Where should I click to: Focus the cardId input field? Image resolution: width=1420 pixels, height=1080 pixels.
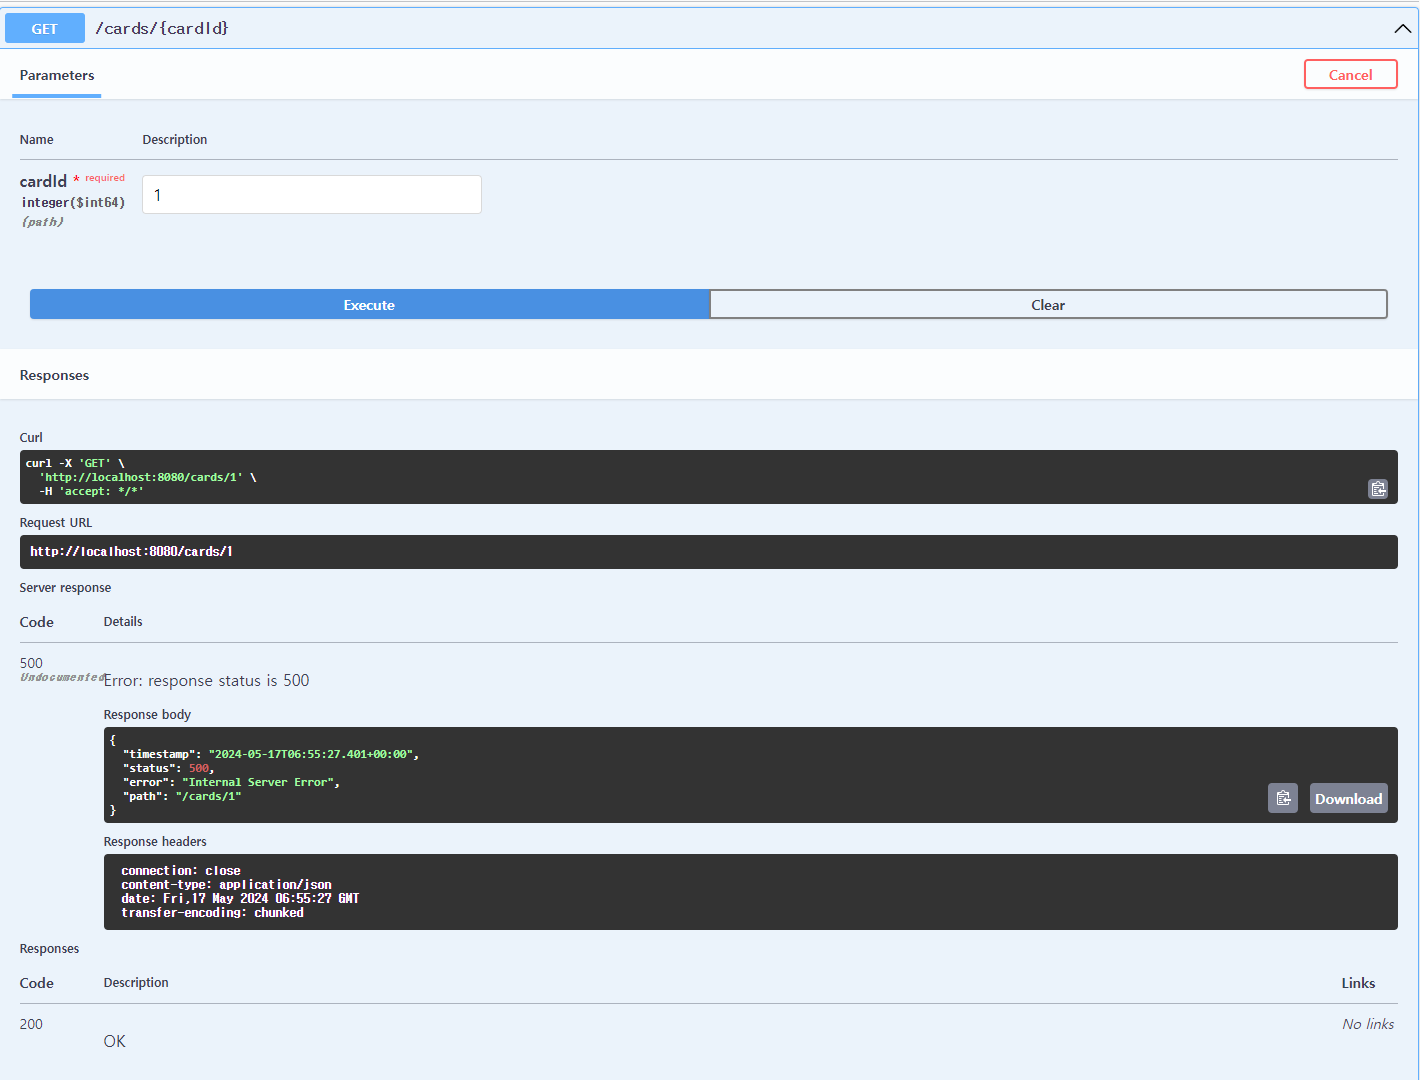pos(312,195)
